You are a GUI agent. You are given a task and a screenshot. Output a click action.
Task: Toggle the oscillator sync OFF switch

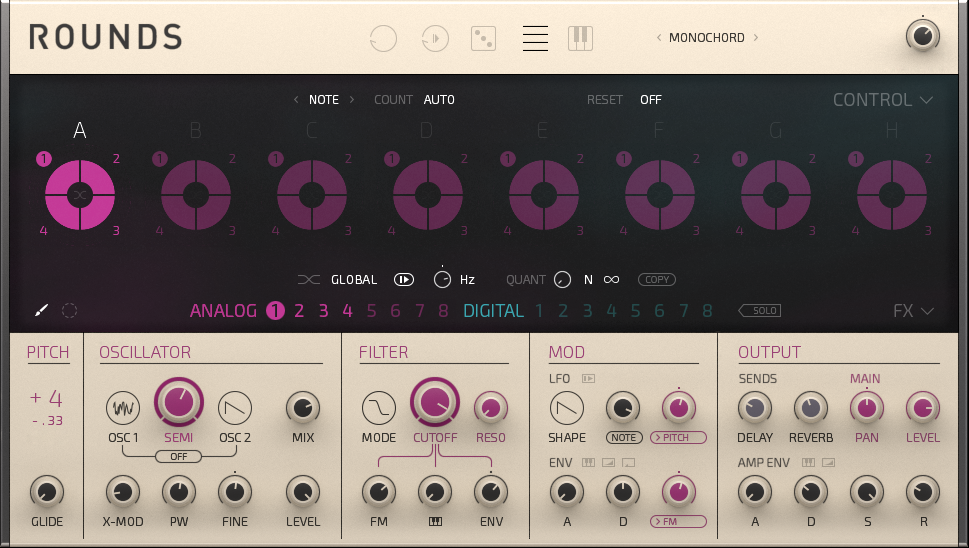(x=178, y=456)
